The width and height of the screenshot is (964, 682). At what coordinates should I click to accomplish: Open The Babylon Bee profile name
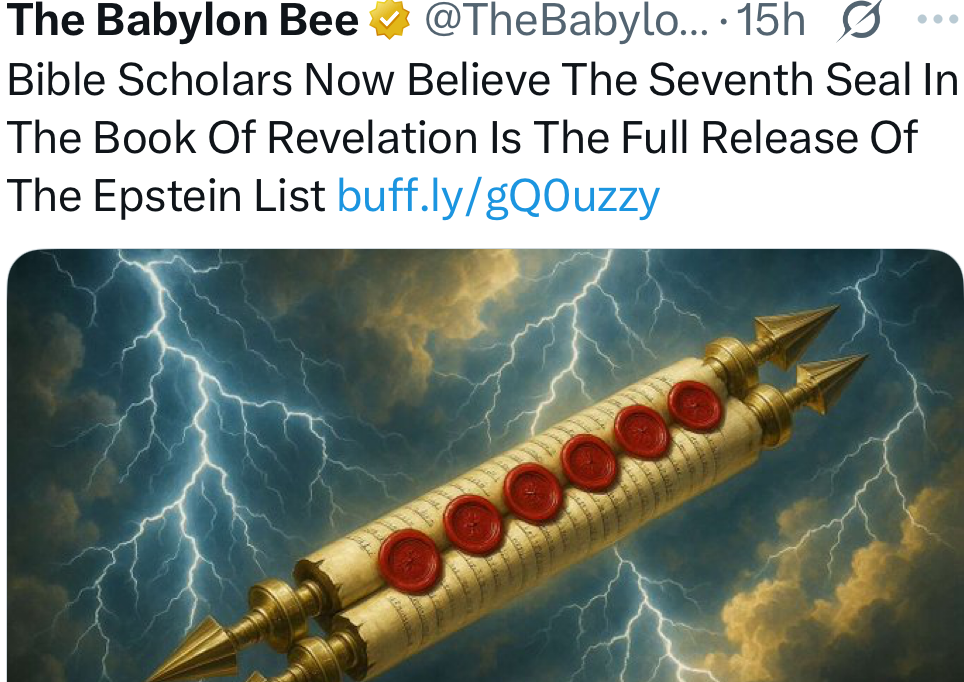pos(183,20)
